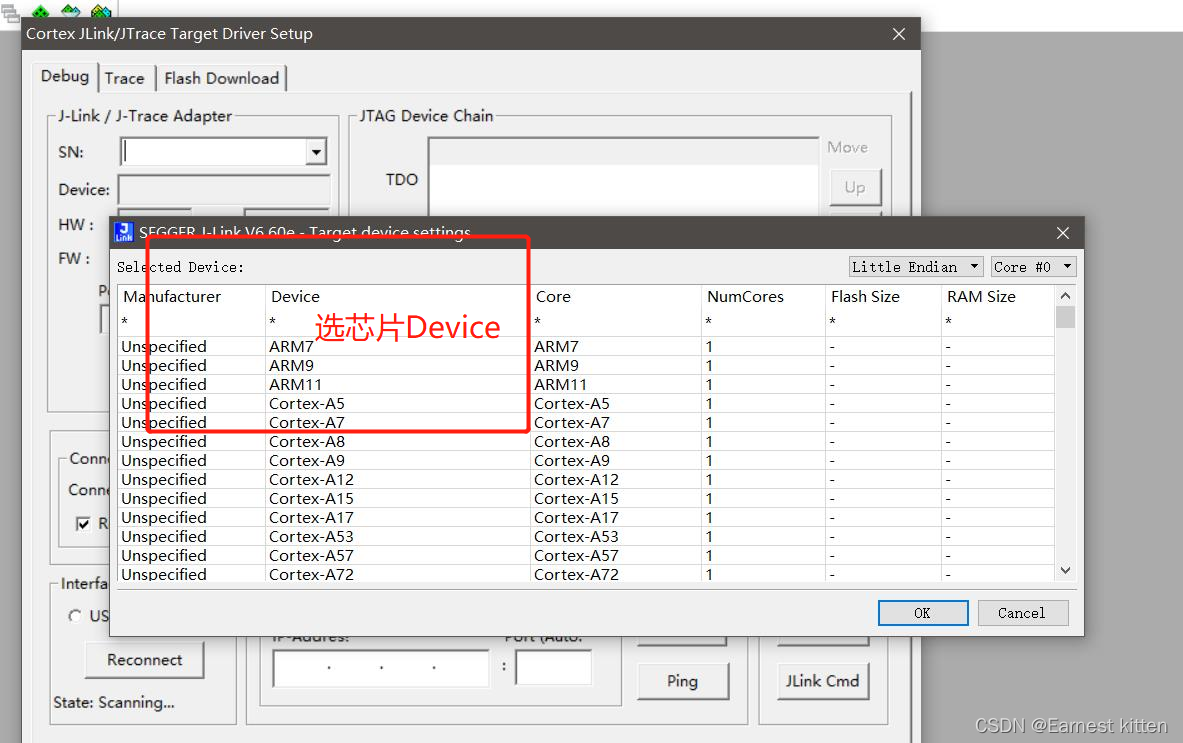Cancel the target device settings dialog
This screenshot has width=1183, height=743.
(1022, 613)
